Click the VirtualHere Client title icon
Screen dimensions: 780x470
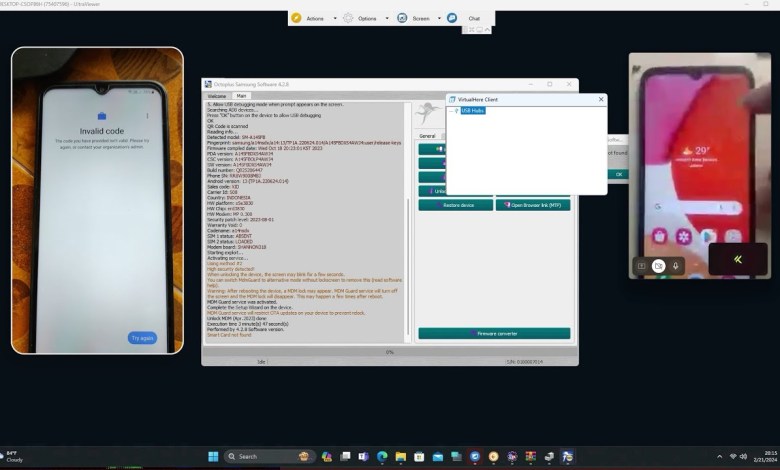click(452, 99)
